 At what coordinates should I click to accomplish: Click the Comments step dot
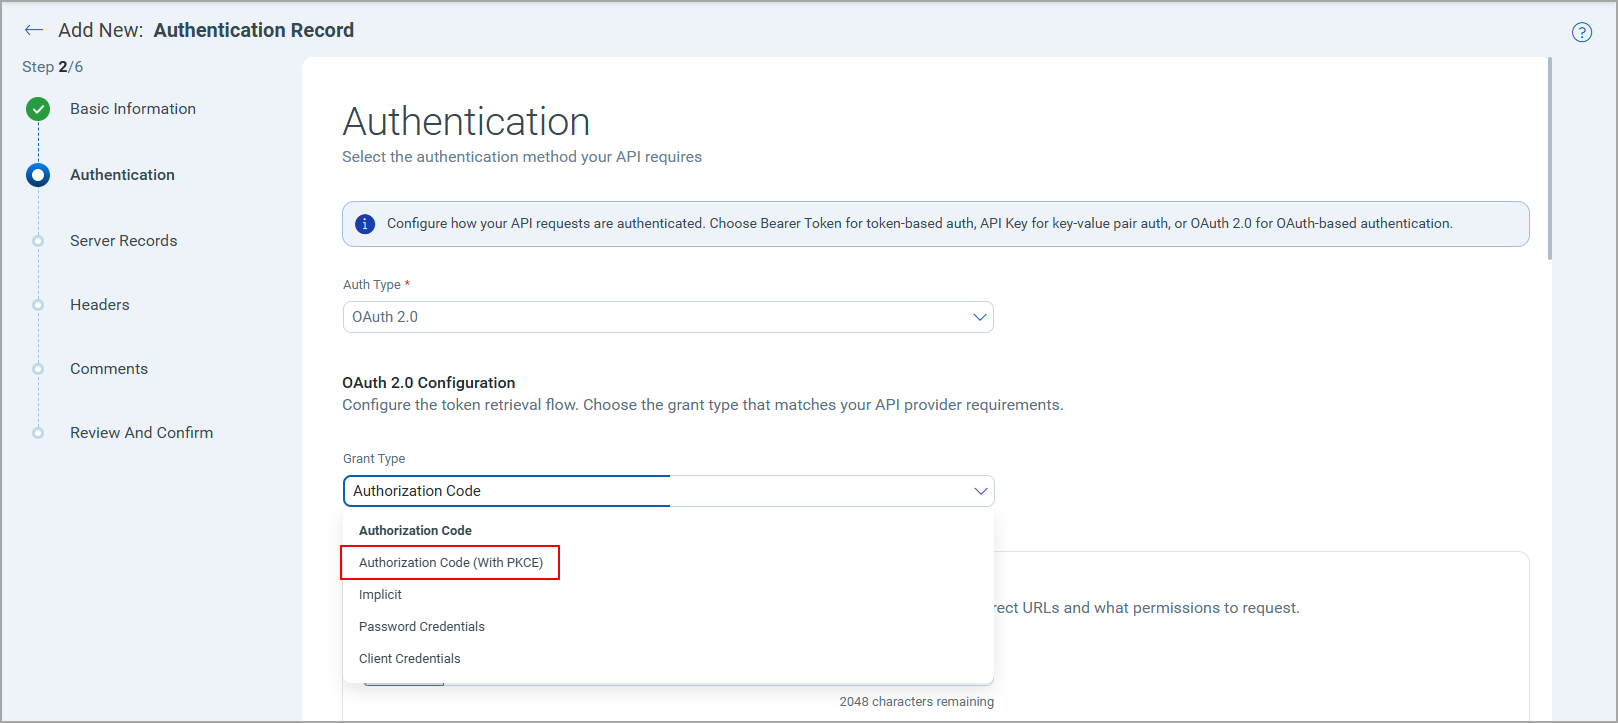[38, 369]
